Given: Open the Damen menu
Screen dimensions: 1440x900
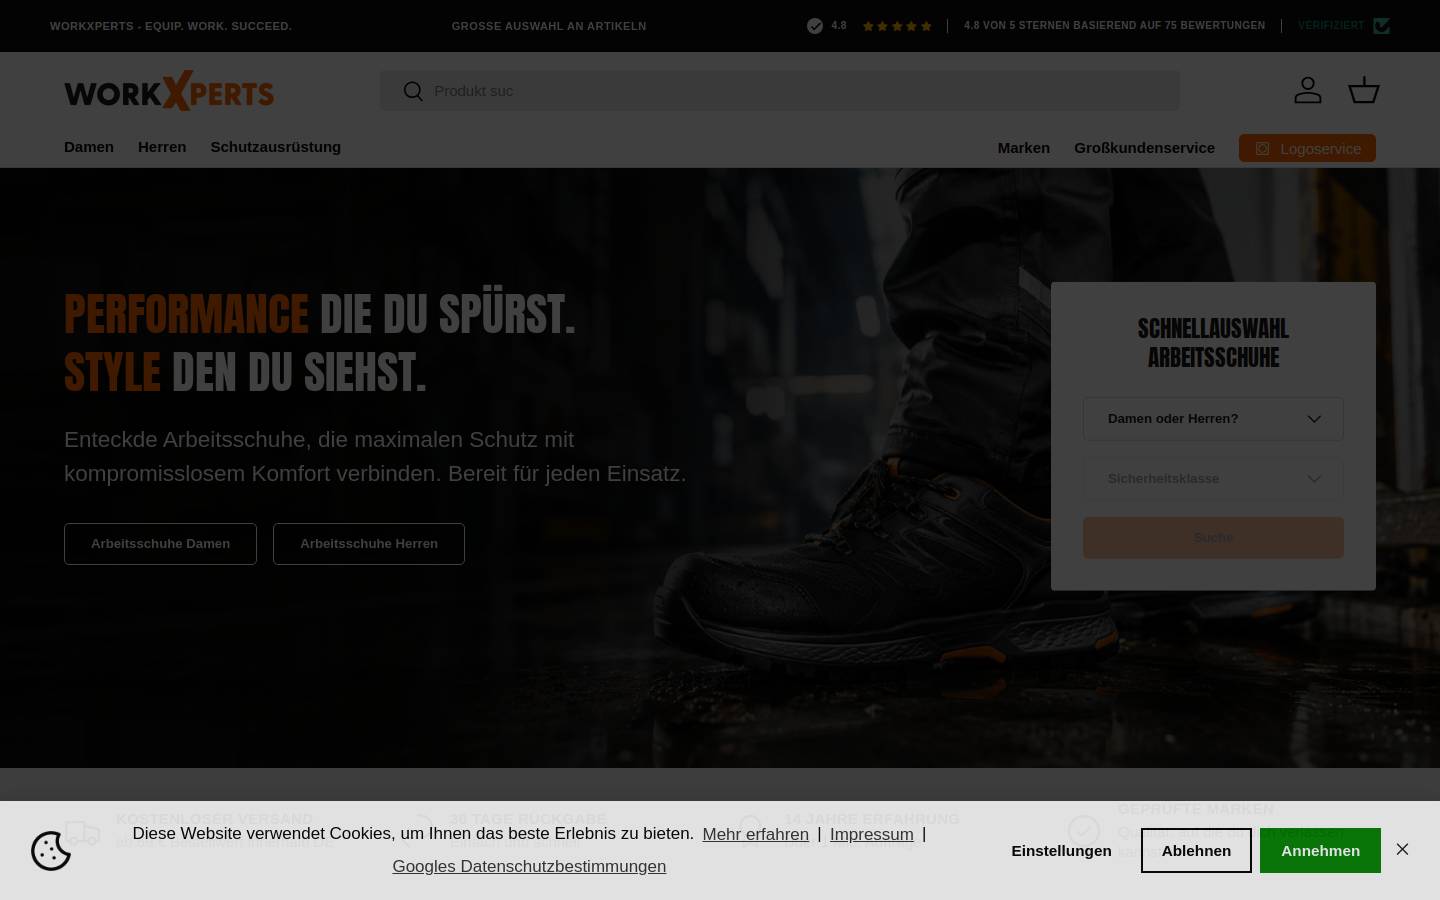Looking at the screenshot, I should 89,147.
